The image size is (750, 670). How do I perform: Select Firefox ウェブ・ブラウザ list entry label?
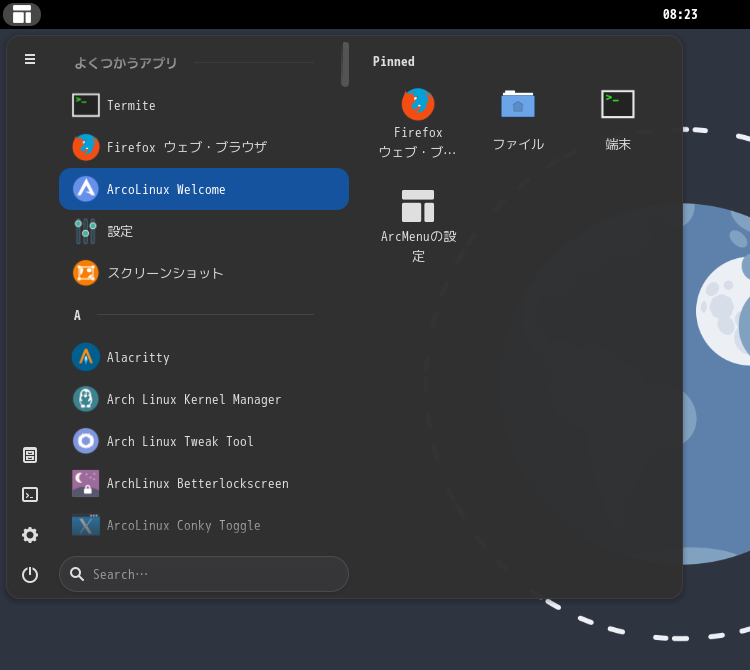point(187,147)
